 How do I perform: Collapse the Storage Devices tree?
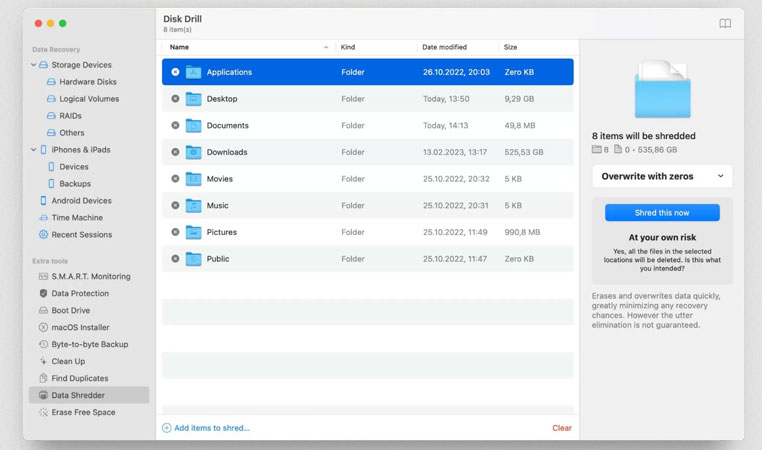click(x=33, y=65)
